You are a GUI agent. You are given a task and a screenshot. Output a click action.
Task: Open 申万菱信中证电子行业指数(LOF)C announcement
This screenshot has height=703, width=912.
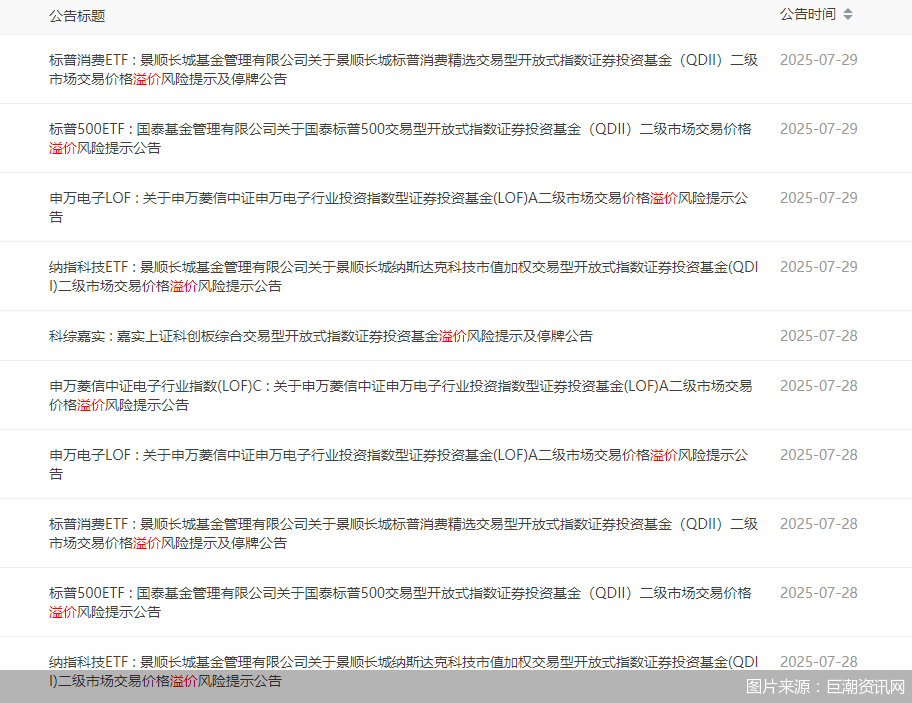[x=401, y=395]
